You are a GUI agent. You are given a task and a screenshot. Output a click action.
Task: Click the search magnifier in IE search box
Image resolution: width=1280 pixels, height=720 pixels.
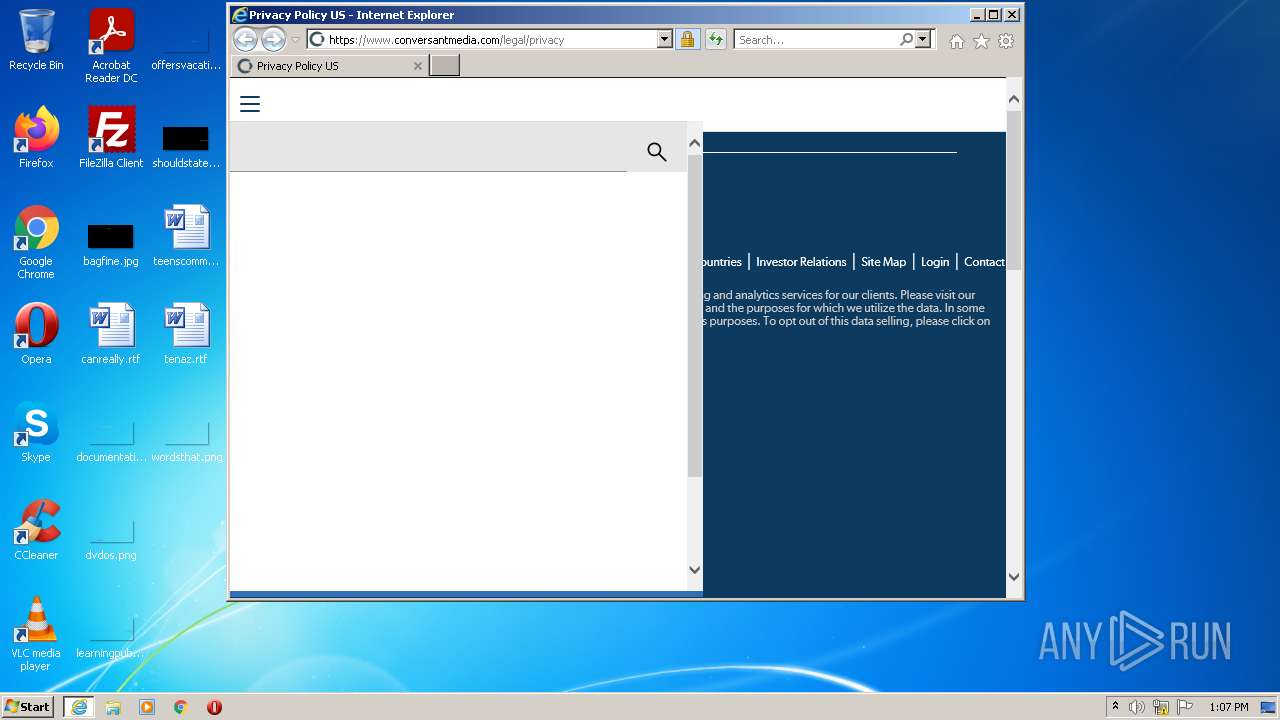906,40
